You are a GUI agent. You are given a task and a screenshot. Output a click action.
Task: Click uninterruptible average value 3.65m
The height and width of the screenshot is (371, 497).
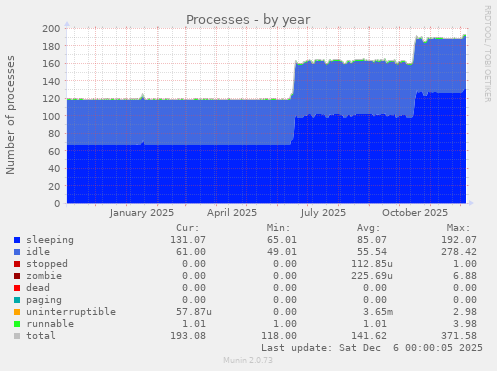coord(378,312)
